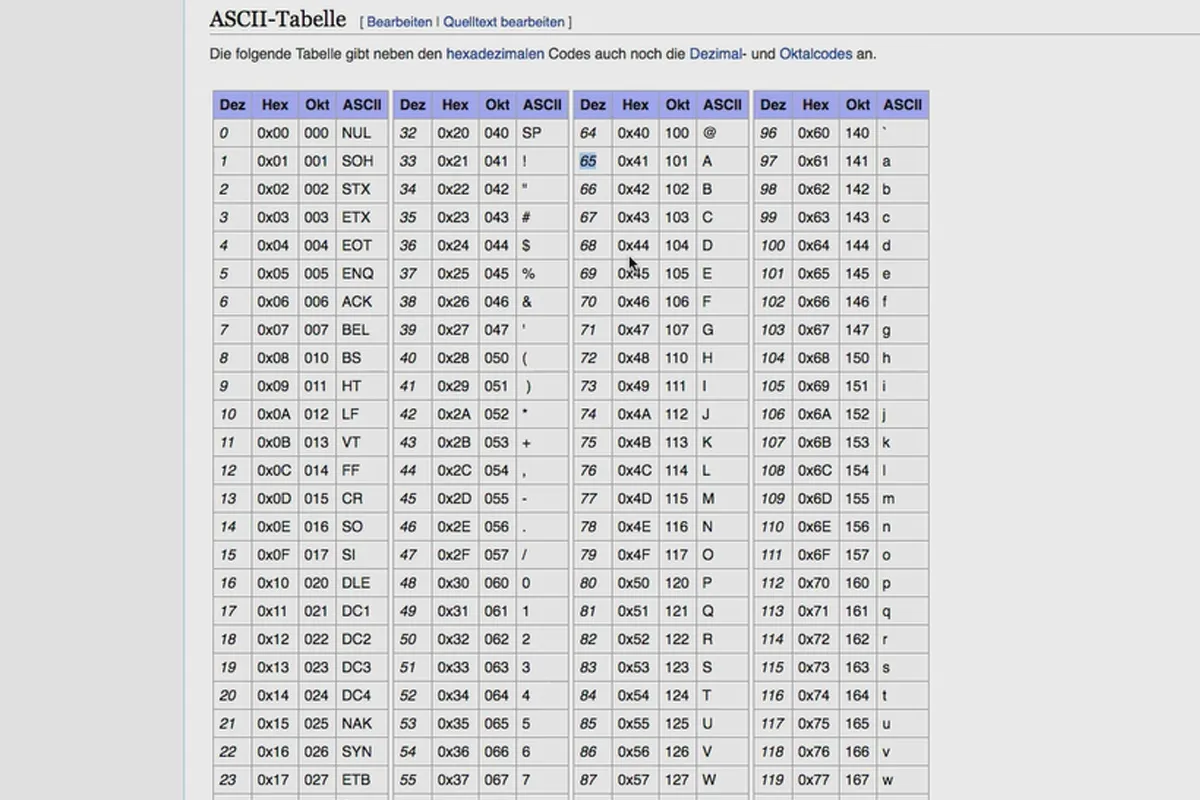1200x800 pixels.
Task: Click the ENQ ASCII cell
Action: [362, 273]
